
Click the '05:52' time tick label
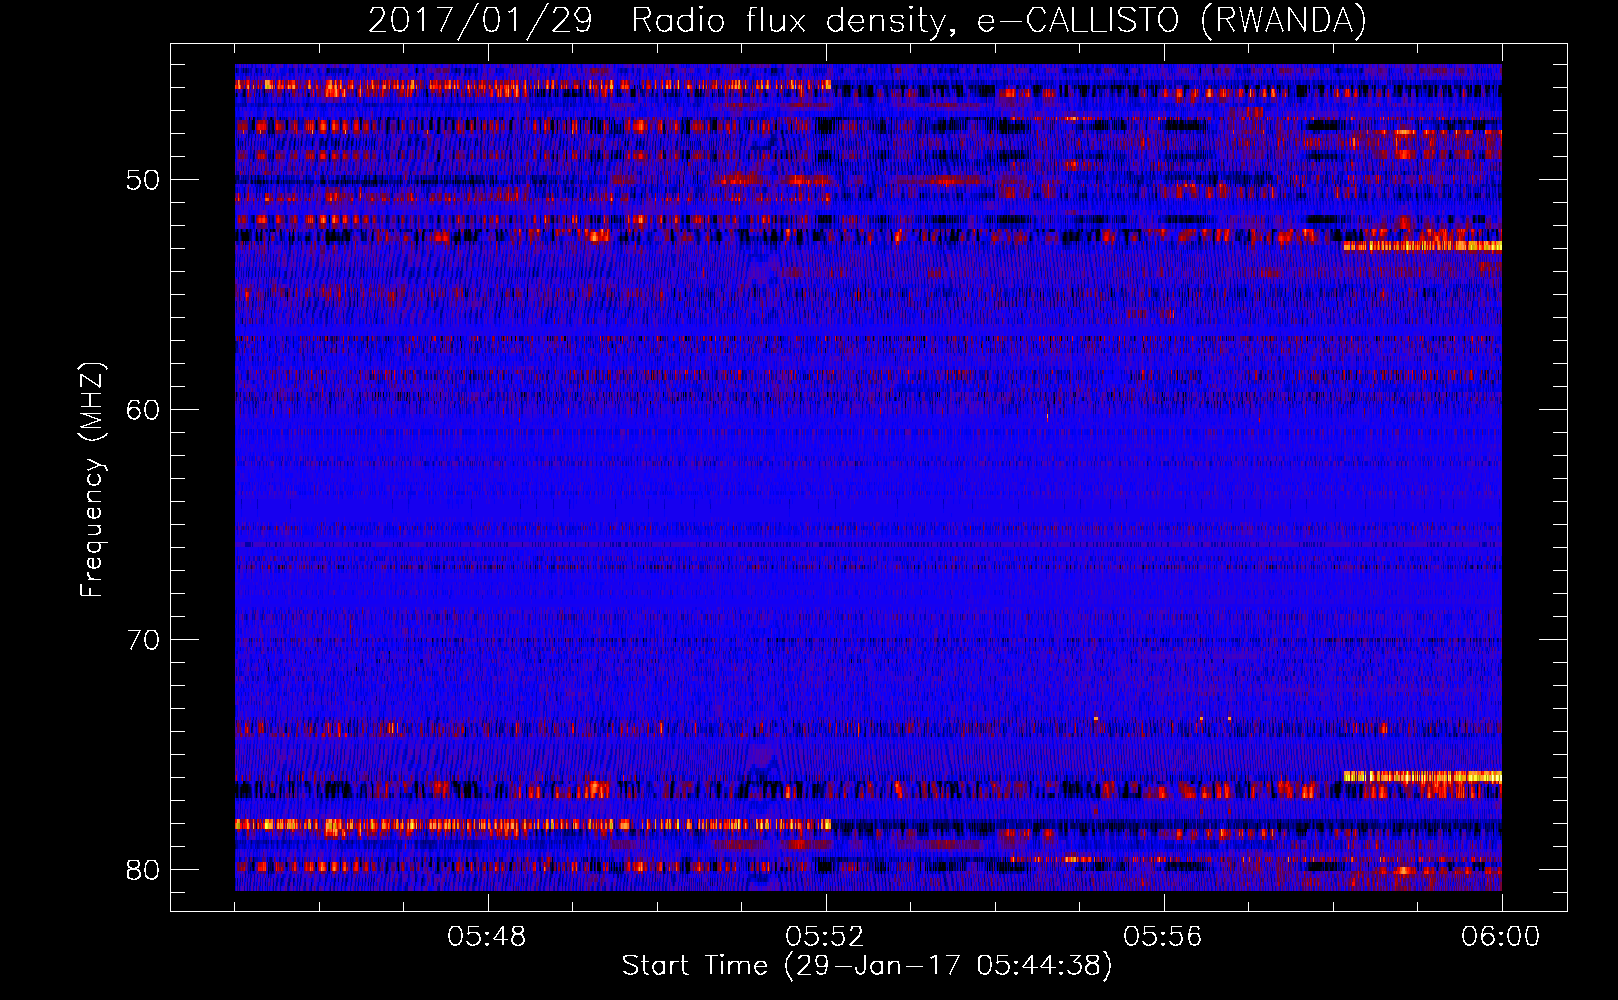click(825, 937)
